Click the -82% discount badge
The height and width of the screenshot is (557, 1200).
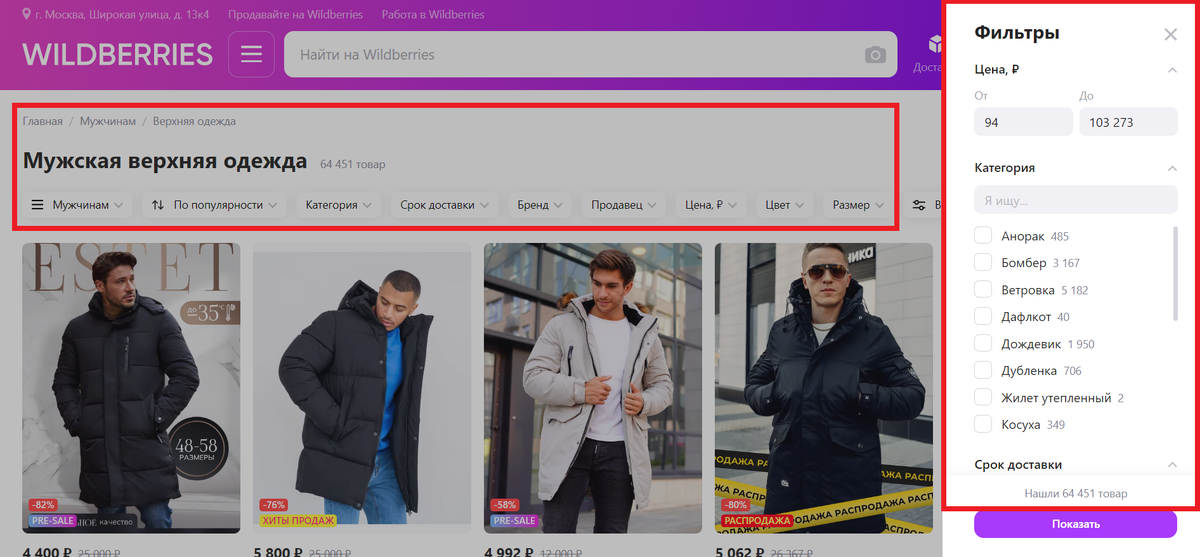pyautogui.click(x=43, y=505)
